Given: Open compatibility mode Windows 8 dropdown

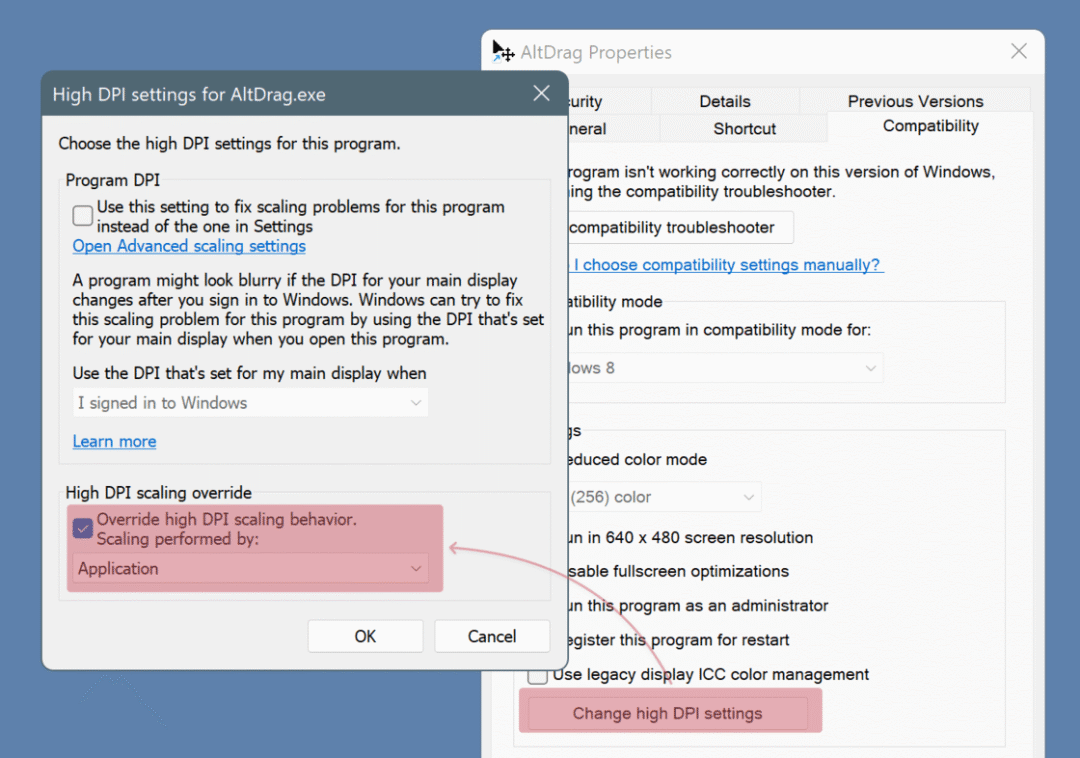Looking at the screenshot, I should [x=725, y=368].
